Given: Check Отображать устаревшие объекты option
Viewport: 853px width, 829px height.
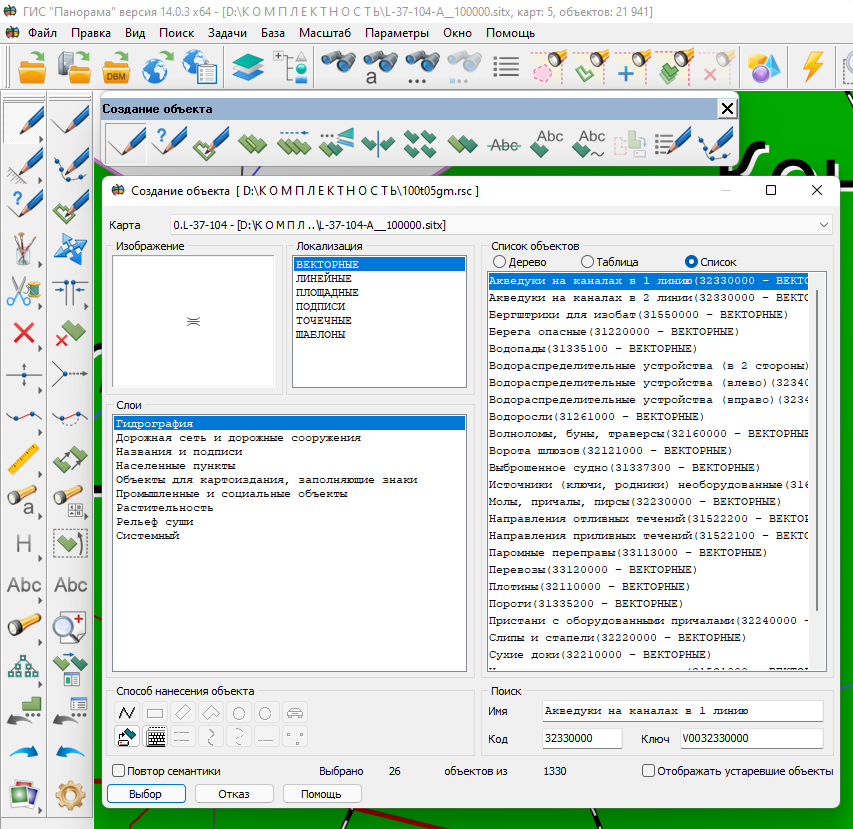Looking at the screenshot, I should 649,771.
